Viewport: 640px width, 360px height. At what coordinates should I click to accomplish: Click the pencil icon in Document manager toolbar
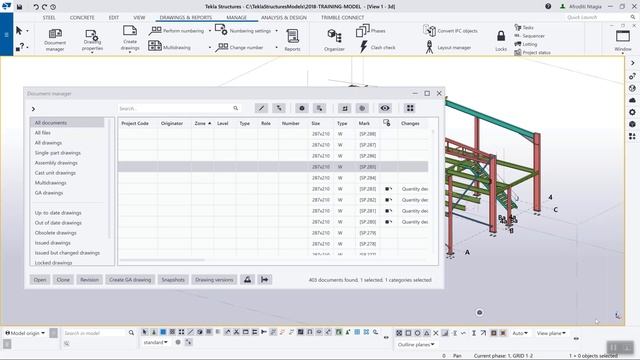click(262, 108)
